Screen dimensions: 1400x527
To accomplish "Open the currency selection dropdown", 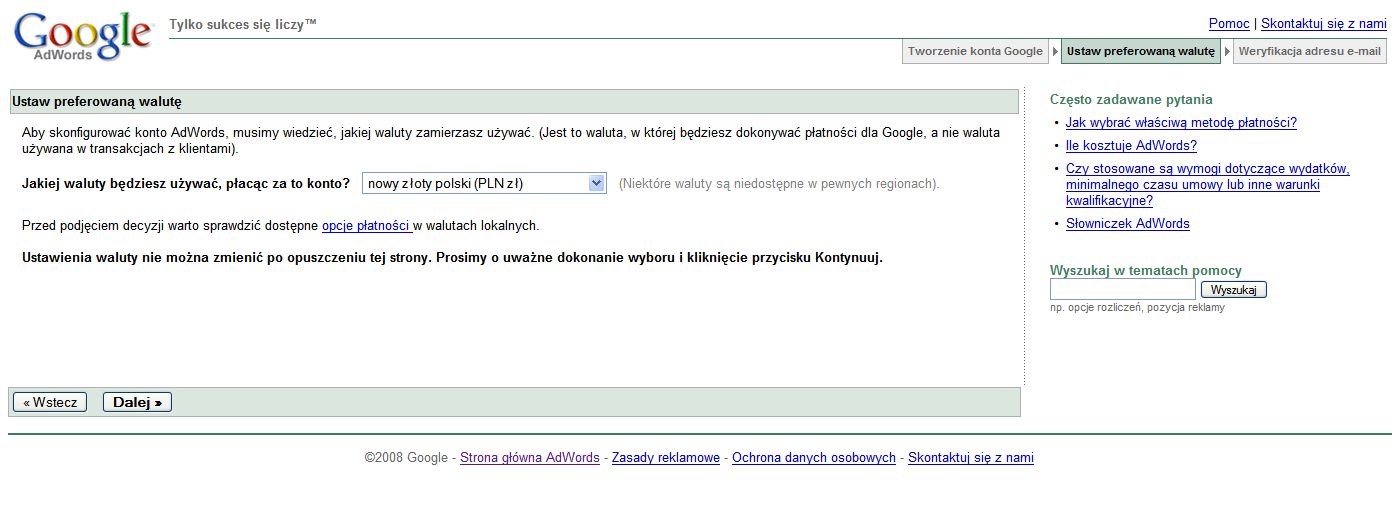I will click(484, 183).
